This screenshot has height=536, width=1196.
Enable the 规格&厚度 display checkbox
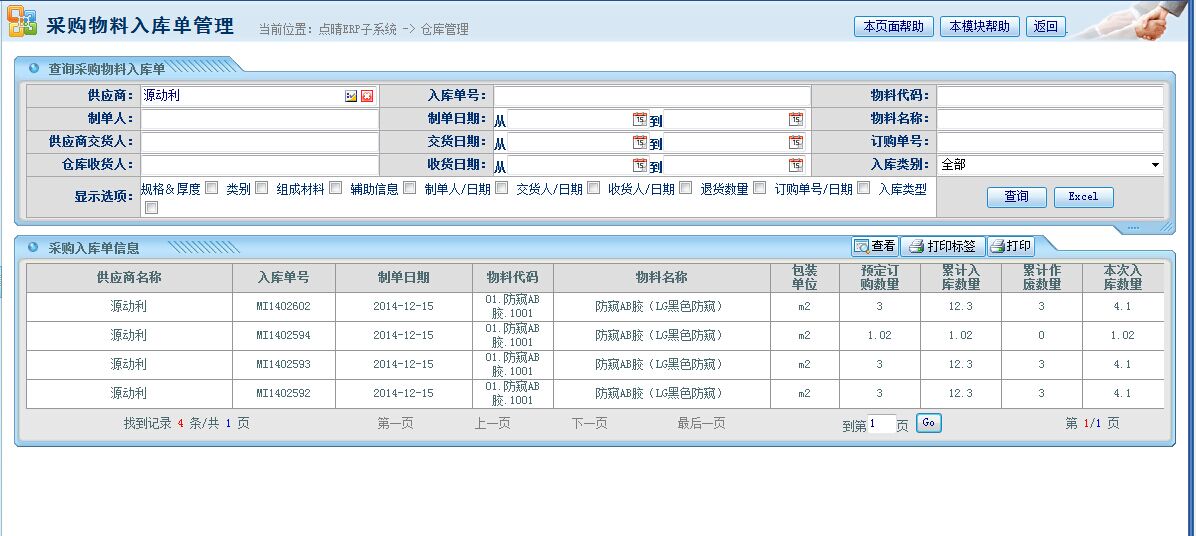click(211, 188)
